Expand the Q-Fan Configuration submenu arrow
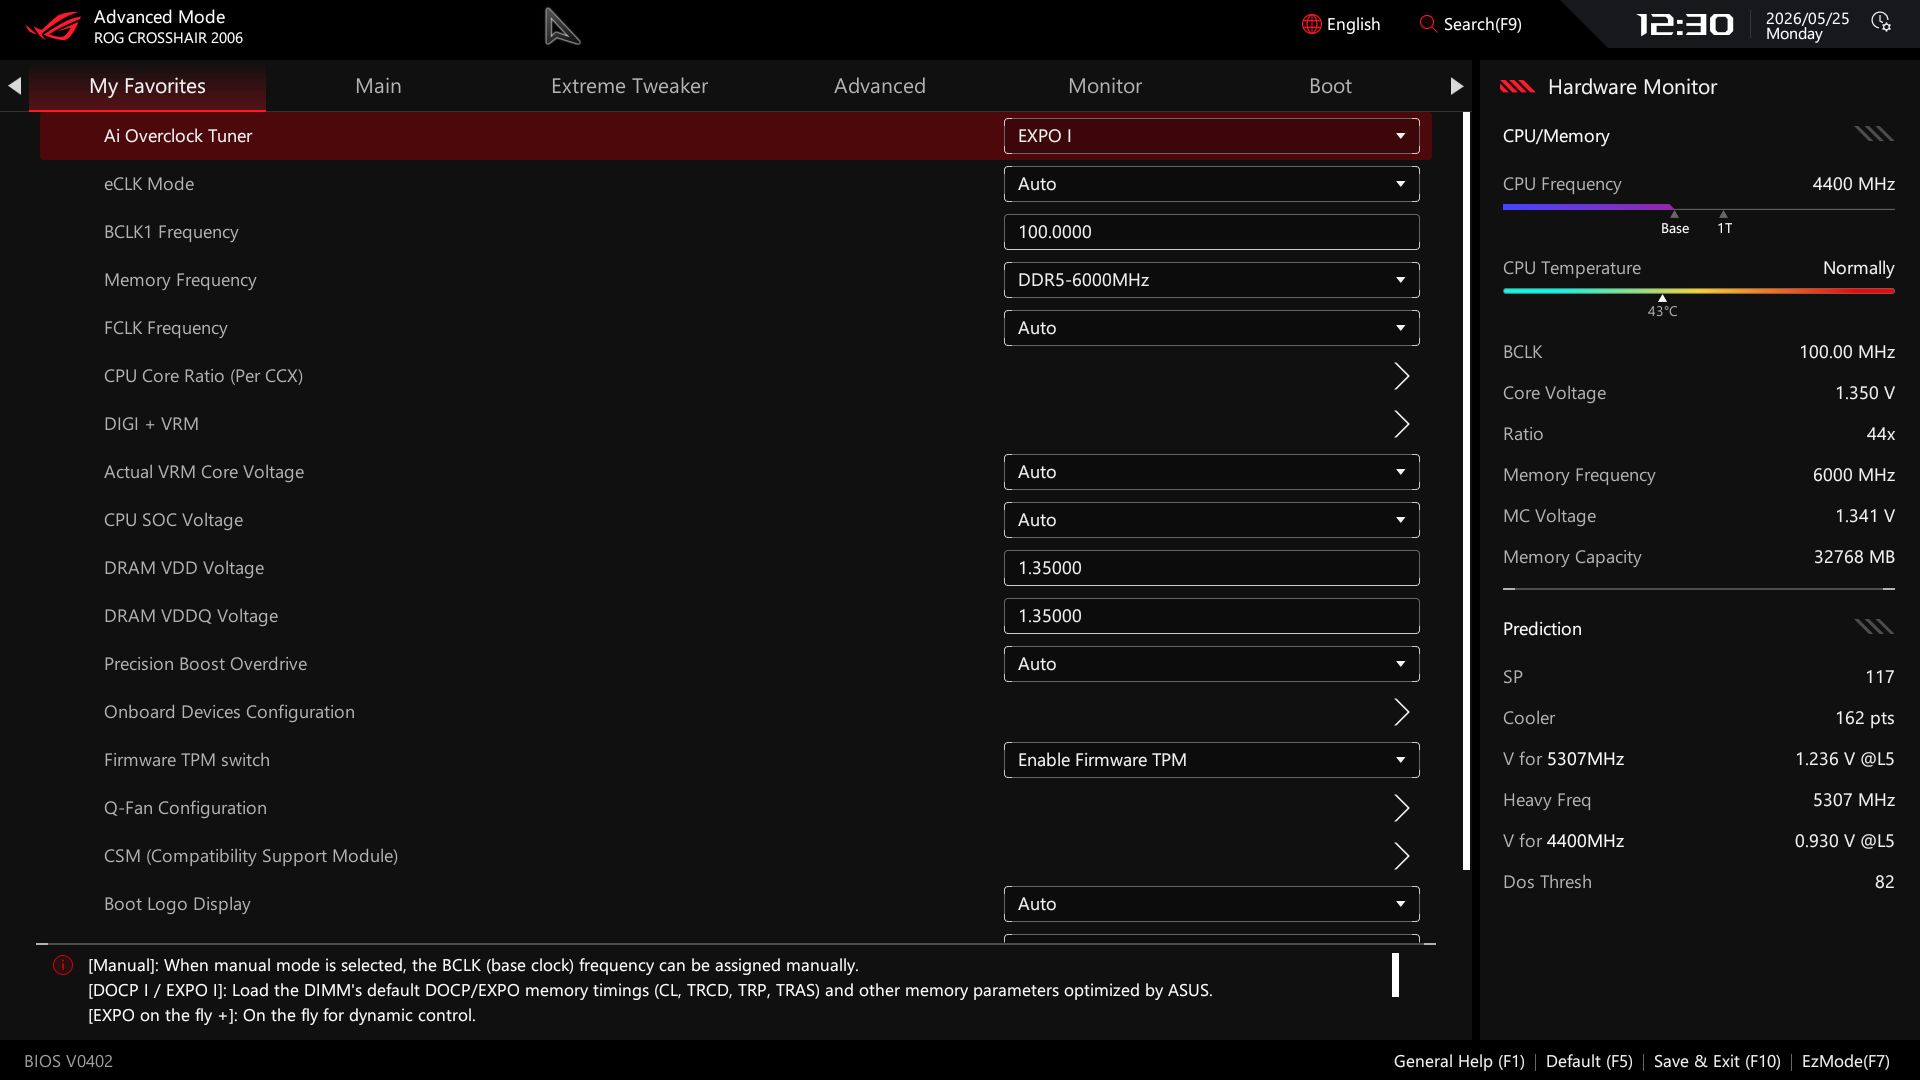This screenshot has height=1080, width=1920. tap(1402, 808)
